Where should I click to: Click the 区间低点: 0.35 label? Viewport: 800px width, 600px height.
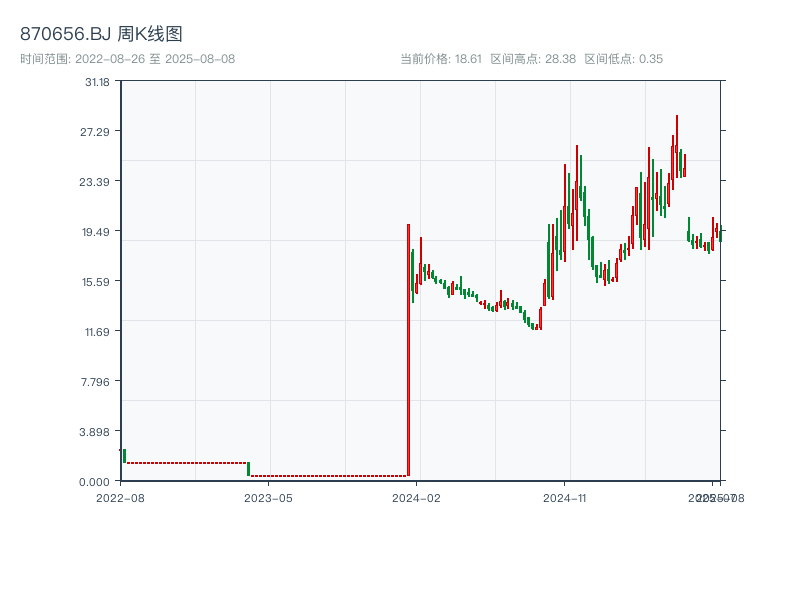623,59
